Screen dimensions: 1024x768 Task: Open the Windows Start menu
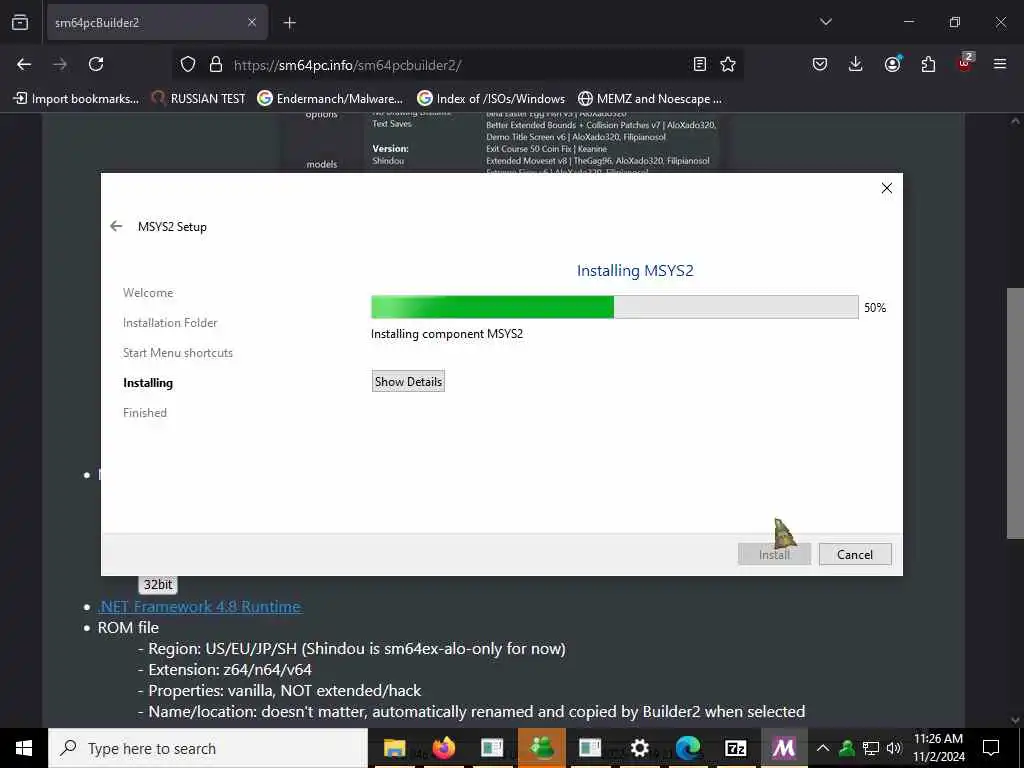[24, 748]
